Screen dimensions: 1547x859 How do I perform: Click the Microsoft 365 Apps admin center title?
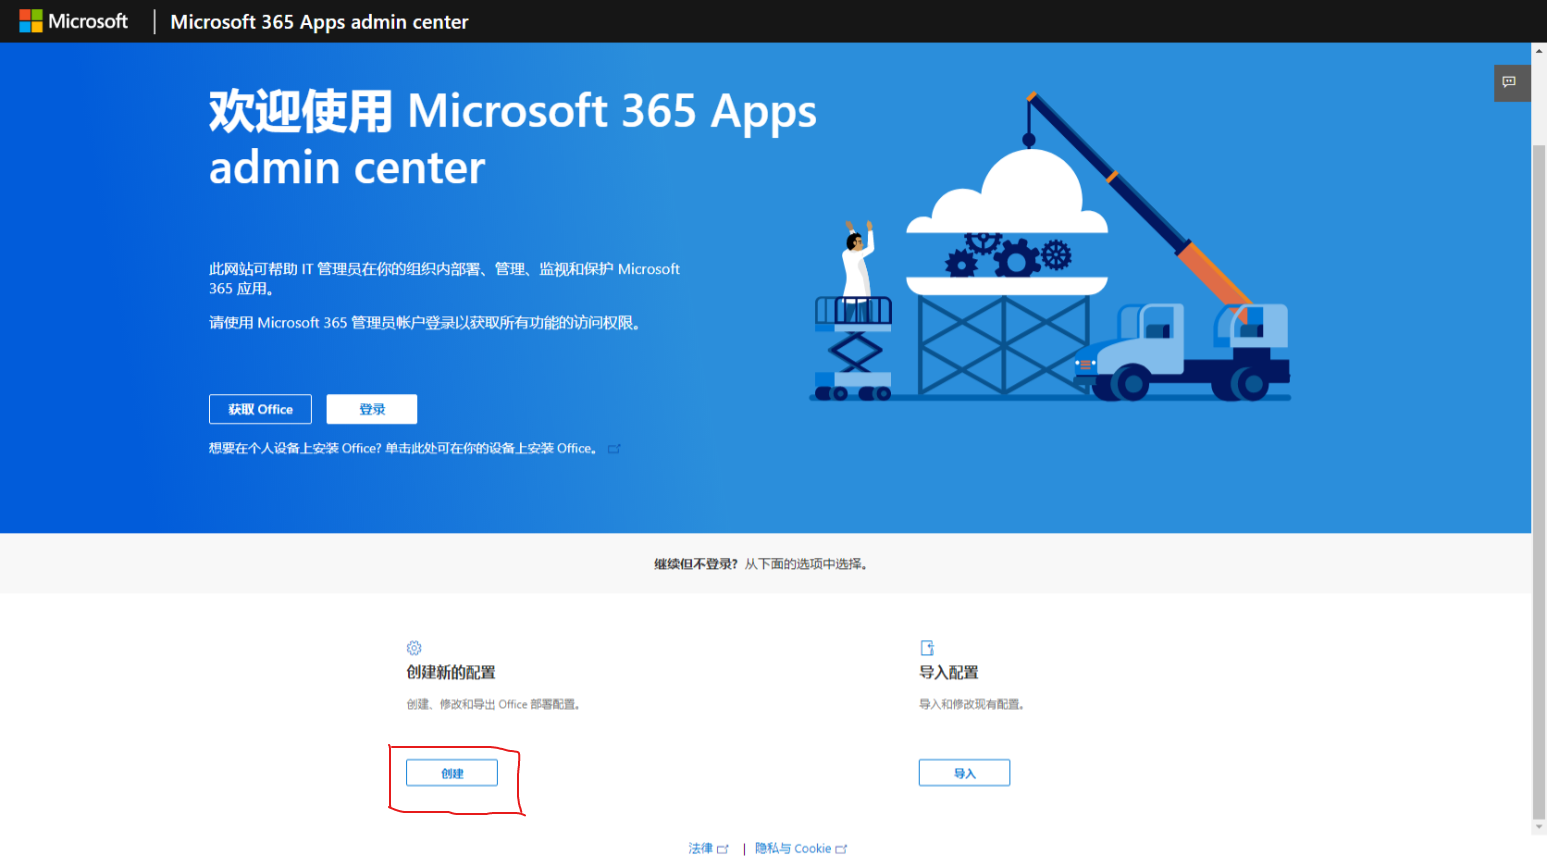click(319, 21)
